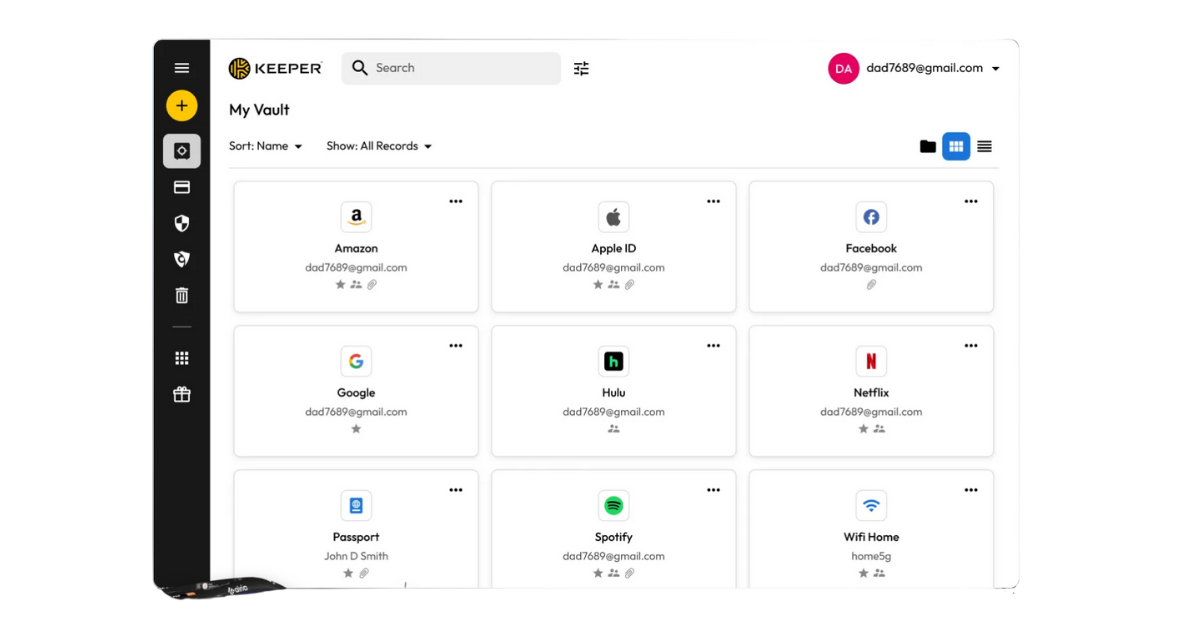
Task: Open the three-dot menu on the Apple ID card
Action: (713, 201)
